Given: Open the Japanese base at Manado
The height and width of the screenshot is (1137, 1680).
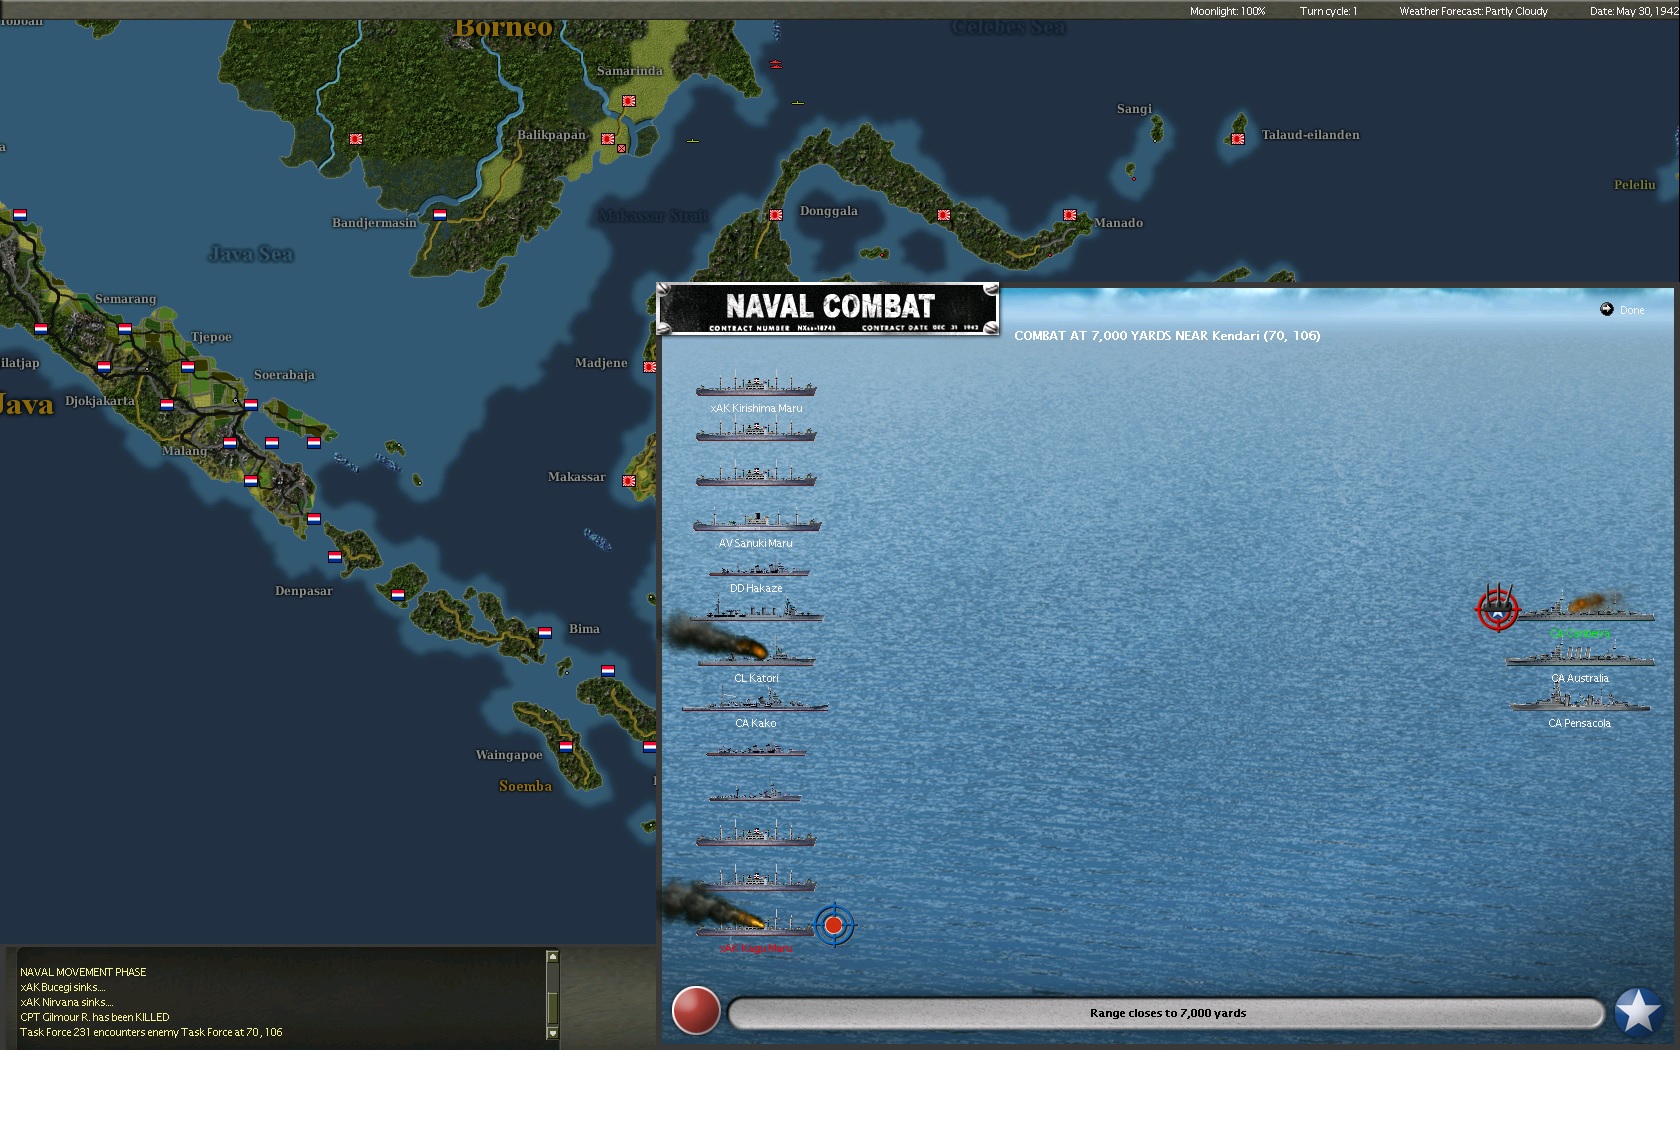Looking at the screenshot, I should [1069, 215].
